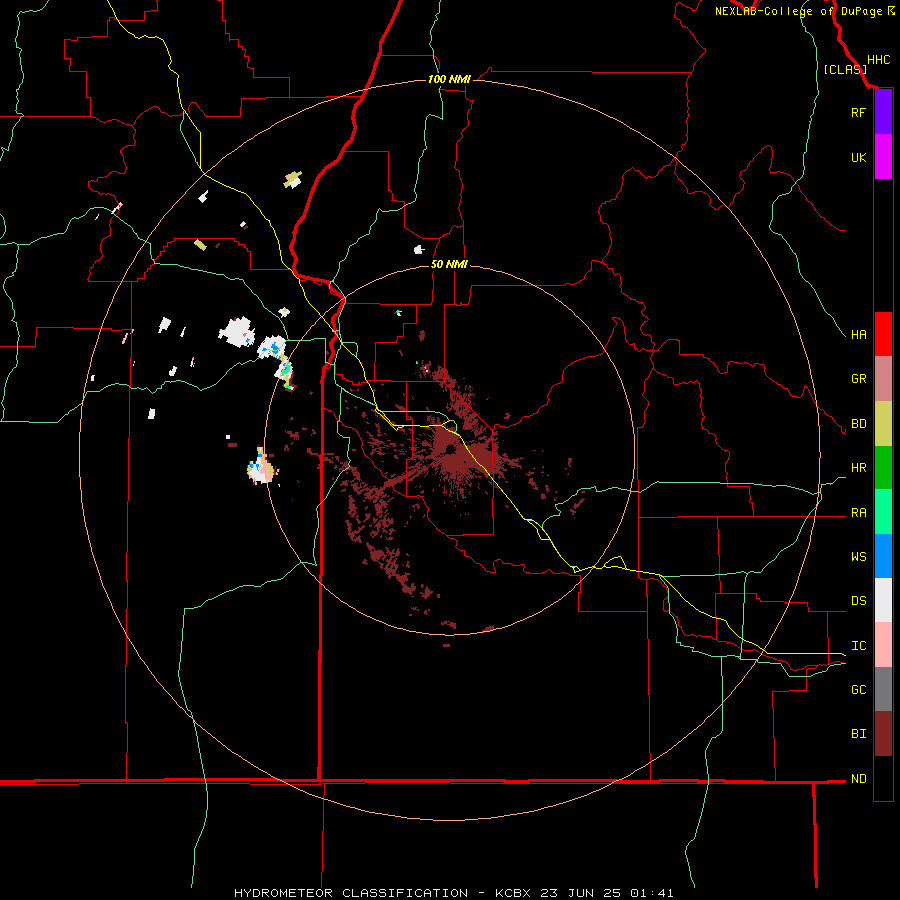Screen dimensions: 900x900
Task: Click the 'WS' legend label
Action: (x=858, y=556)
